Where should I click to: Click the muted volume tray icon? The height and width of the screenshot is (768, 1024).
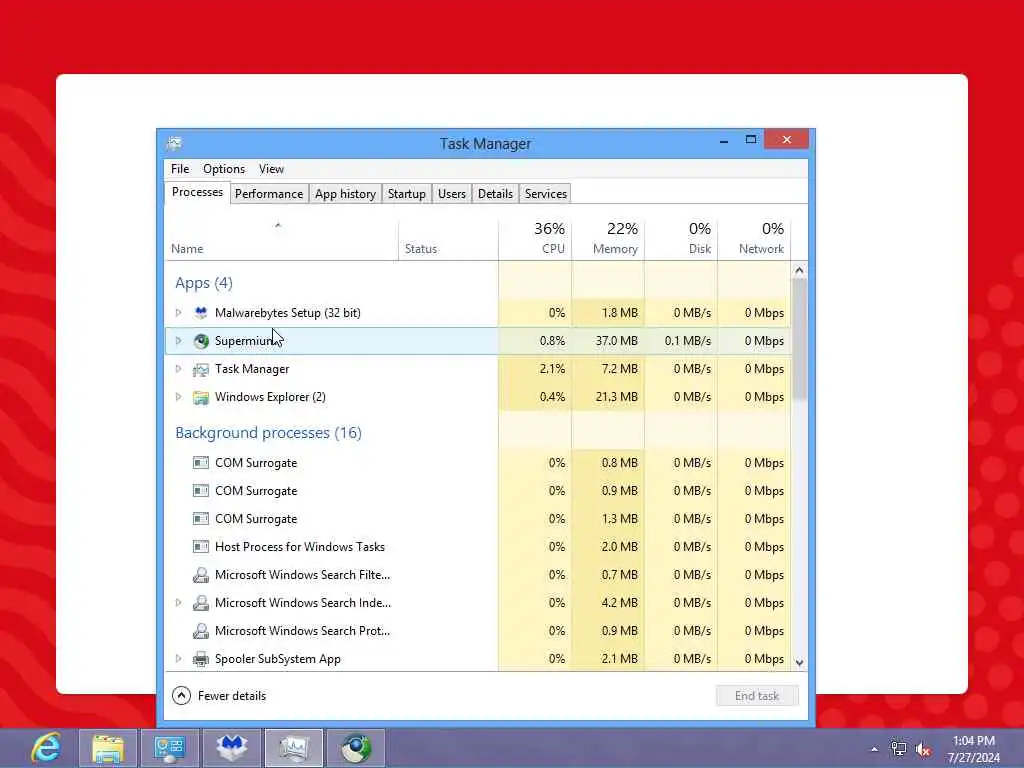(923, 749)
